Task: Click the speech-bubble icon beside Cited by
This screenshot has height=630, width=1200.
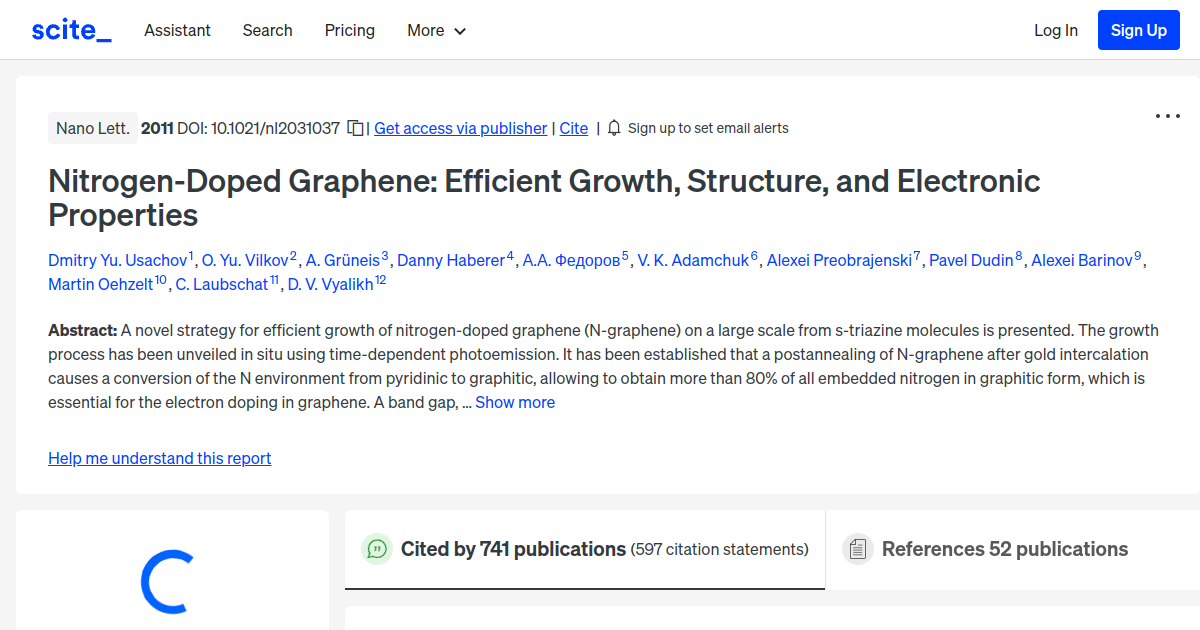Action: [x=377, y=549]
